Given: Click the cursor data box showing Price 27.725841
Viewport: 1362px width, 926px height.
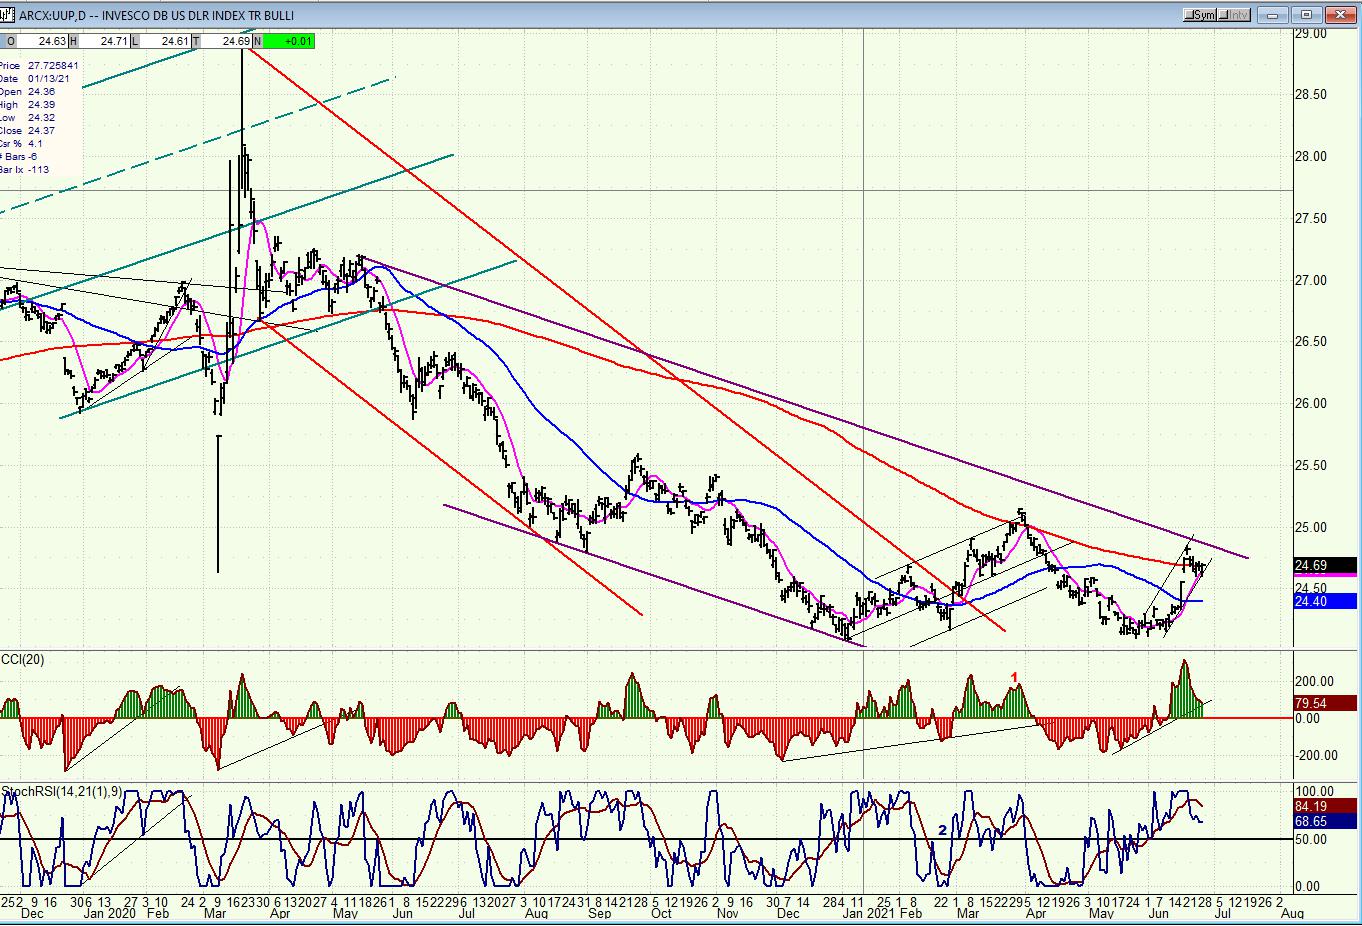Looking at the screenshot, I should (x=40, y=118).
